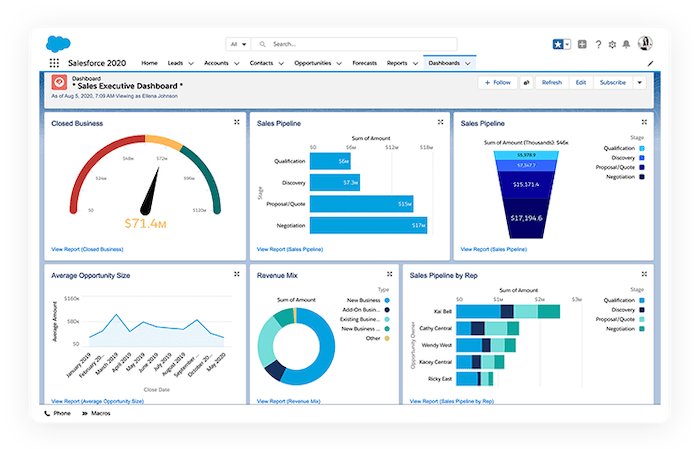Open the dropdown arrow next to Subscribe
Screen dimensions: 700x449
click(x=641, y=83)
